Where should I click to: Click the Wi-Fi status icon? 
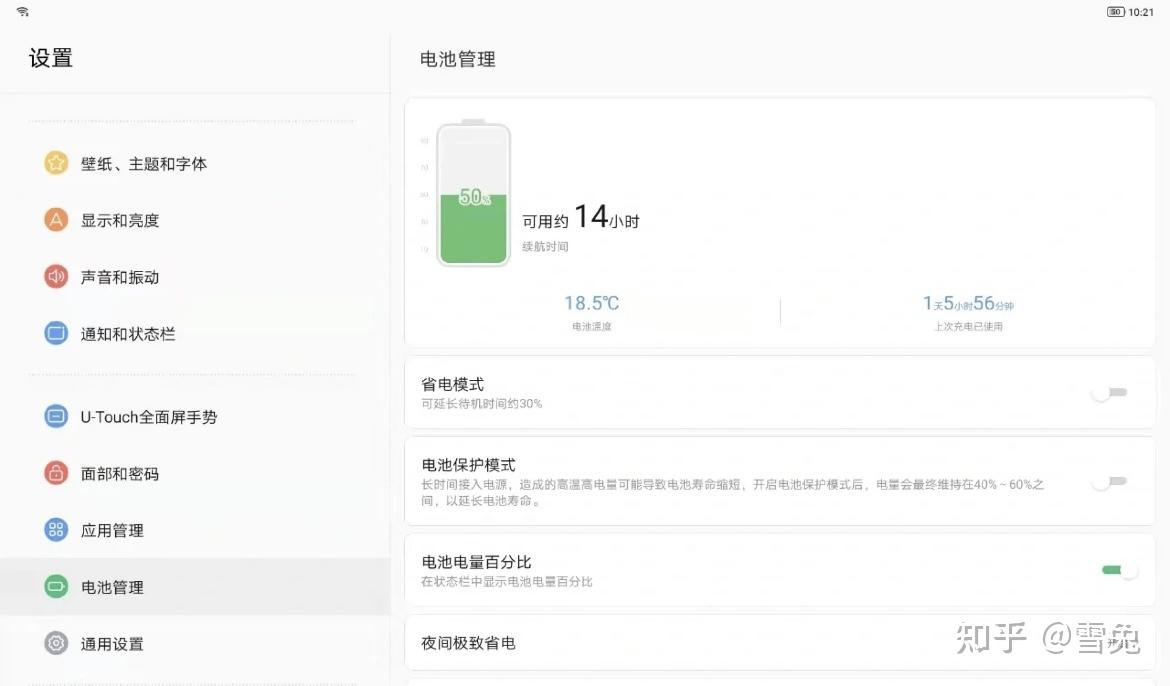click(x=22, y=11)
